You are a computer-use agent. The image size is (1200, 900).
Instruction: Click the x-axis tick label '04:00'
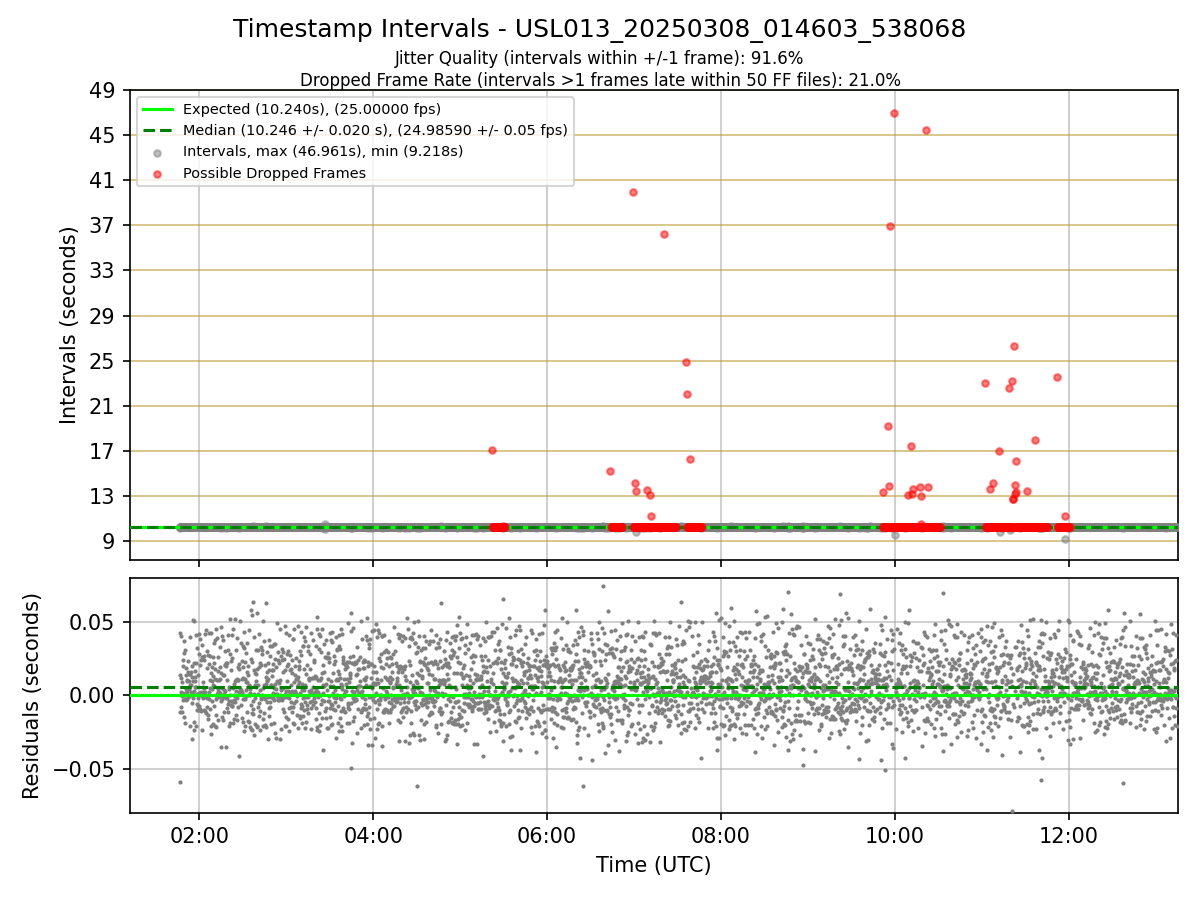pos(373,836)
